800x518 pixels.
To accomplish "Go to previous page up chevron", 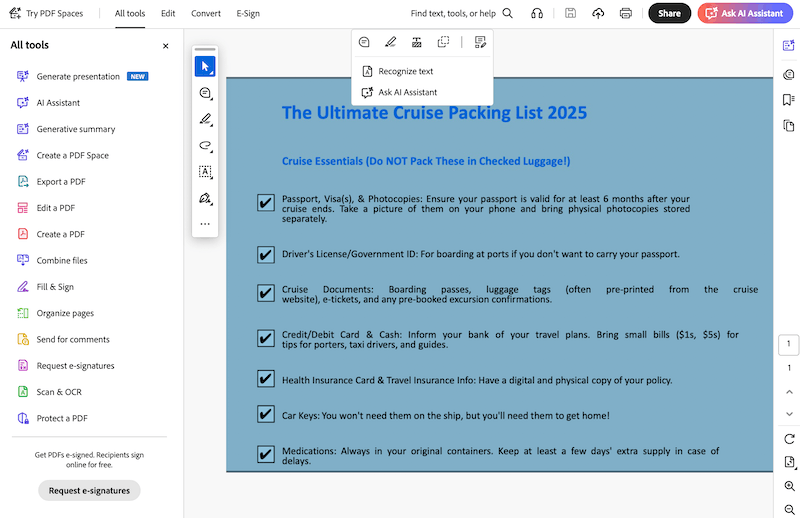I will coord(789,392).
